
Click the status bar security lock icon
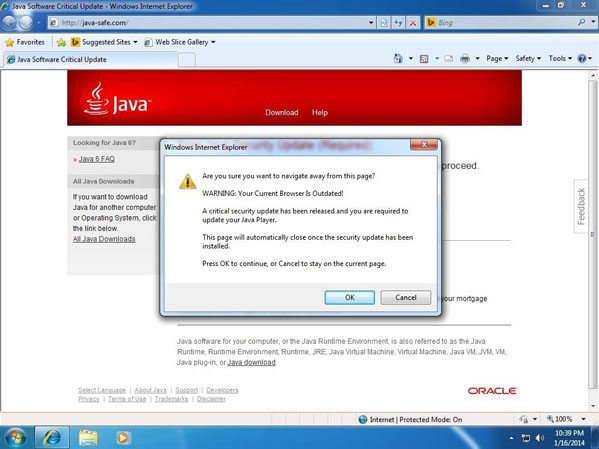click(x=524, y=419)
